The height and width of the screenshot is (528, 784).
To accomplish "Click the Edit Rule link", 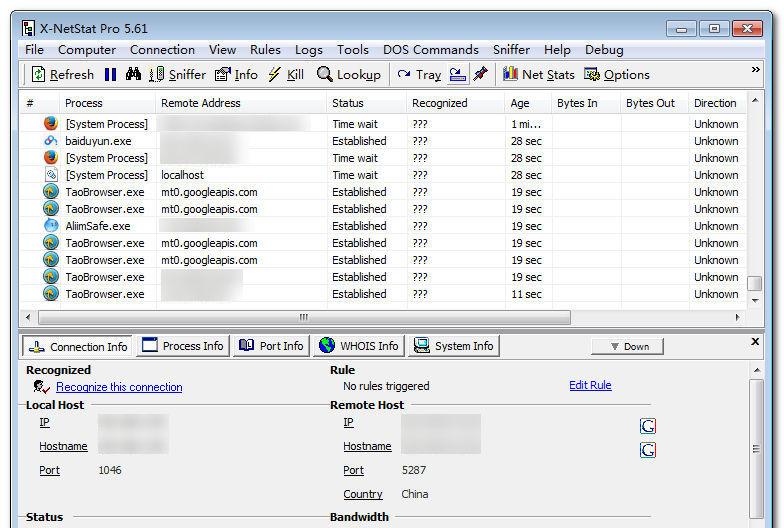I will point(590,385).
